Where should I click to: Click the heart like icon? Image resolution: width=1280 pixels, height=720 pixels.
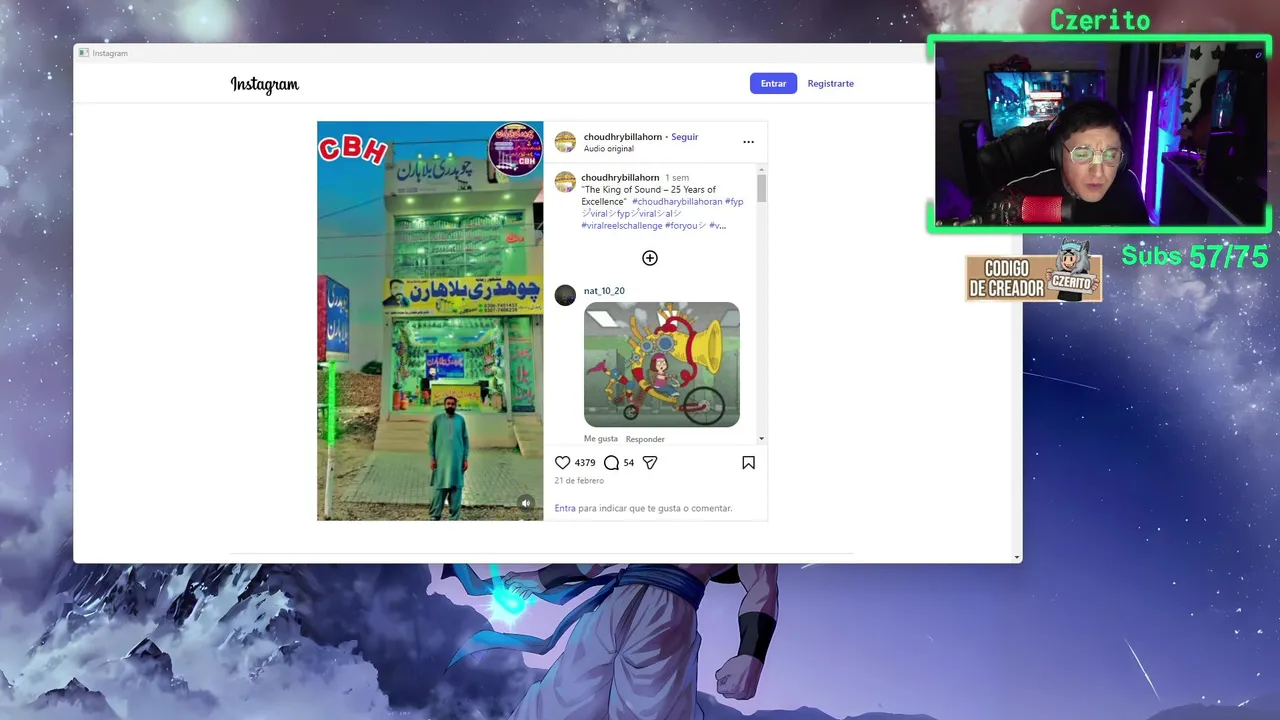tap(563, 463)
